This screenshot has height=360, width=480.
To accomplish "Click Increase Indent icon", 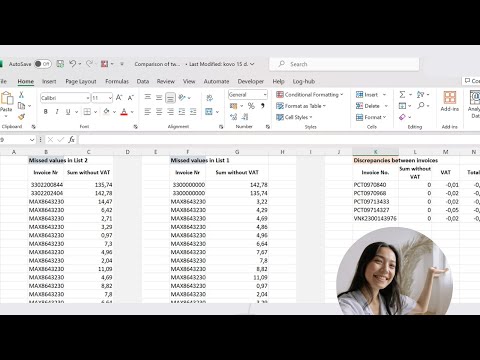I will (193, 112).
